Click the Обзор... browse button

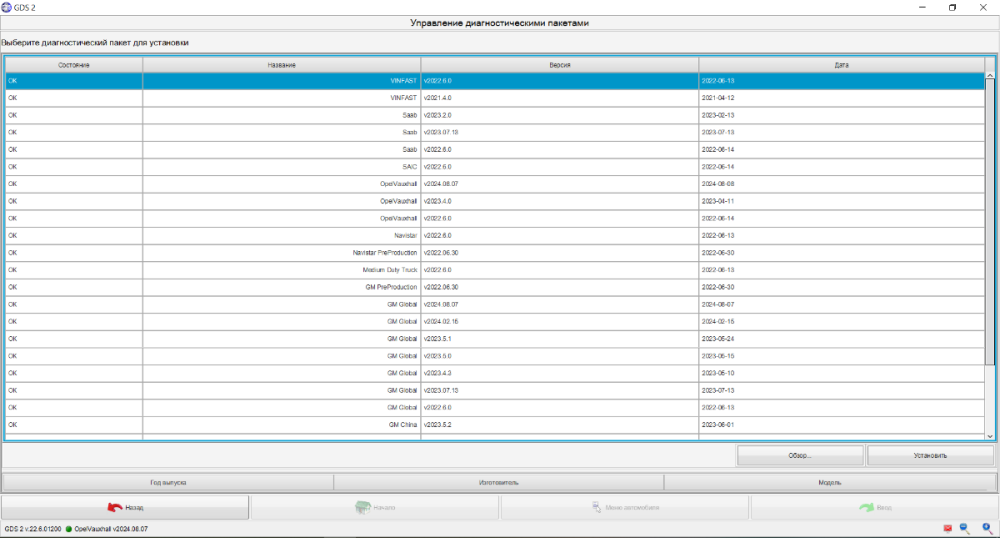pyautogui.click(x=800, y=456)
